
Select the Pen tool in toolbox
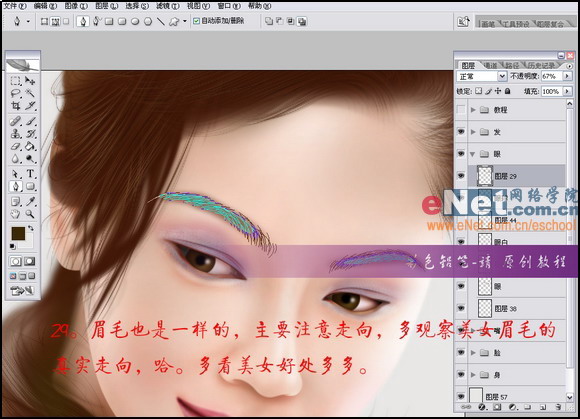(x=16, y=186)
